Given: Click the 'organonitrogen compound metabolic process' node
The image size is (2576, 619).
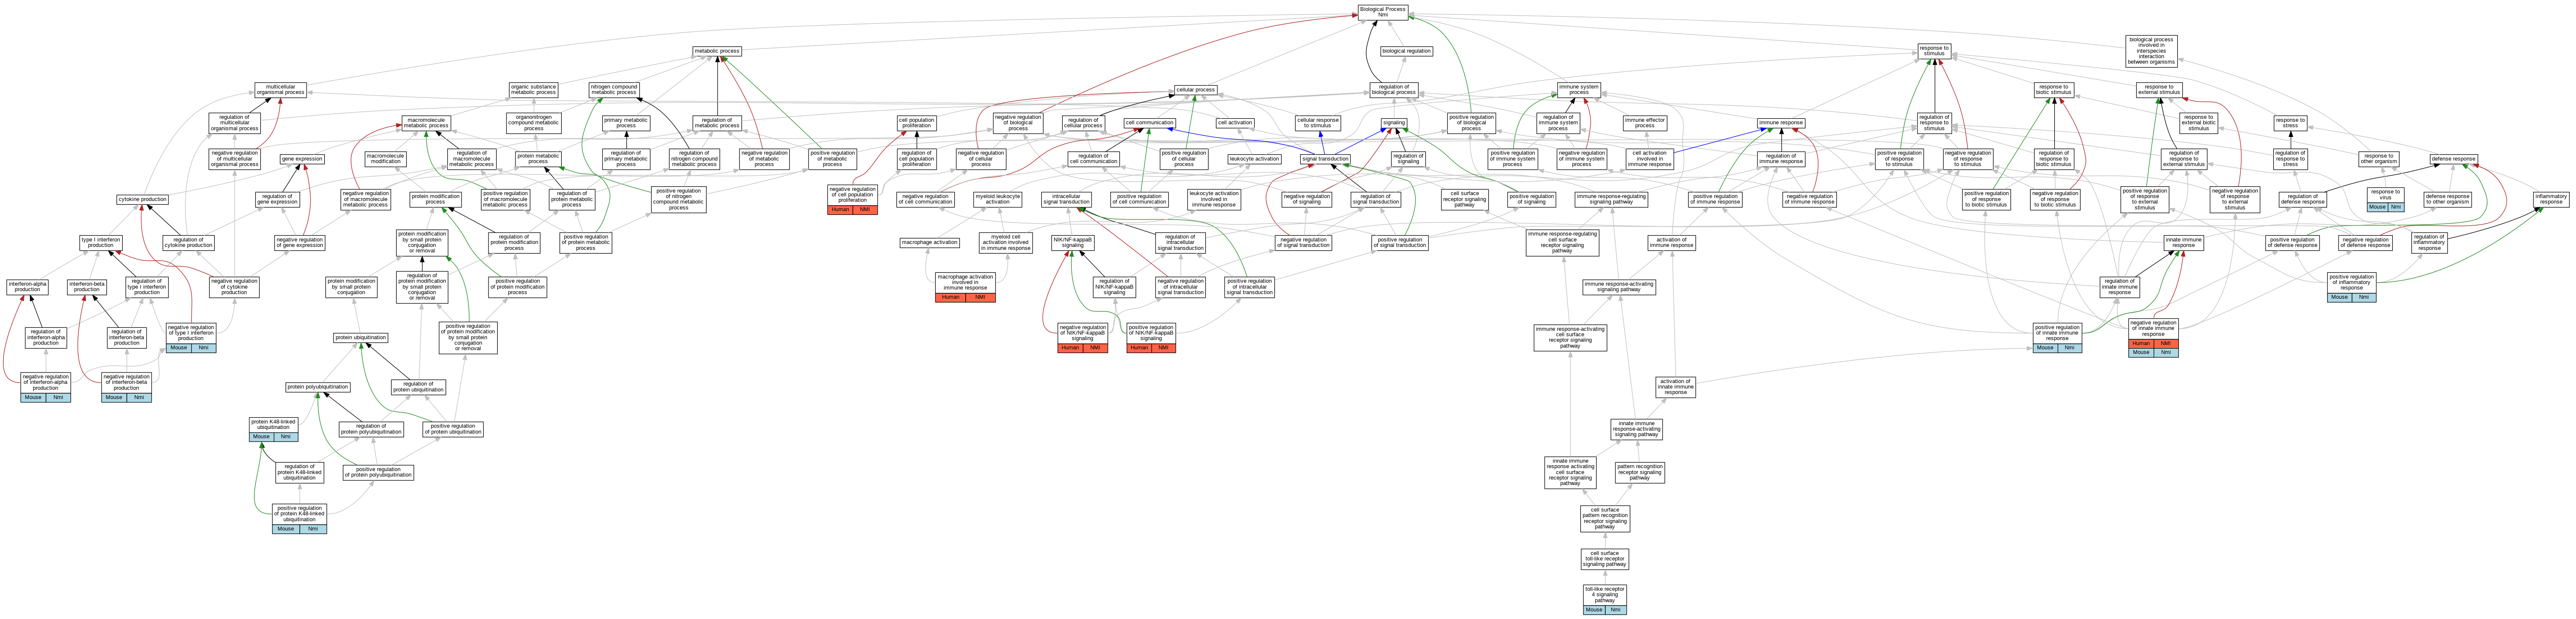Looking at the screenshot, I should (534, 123).
